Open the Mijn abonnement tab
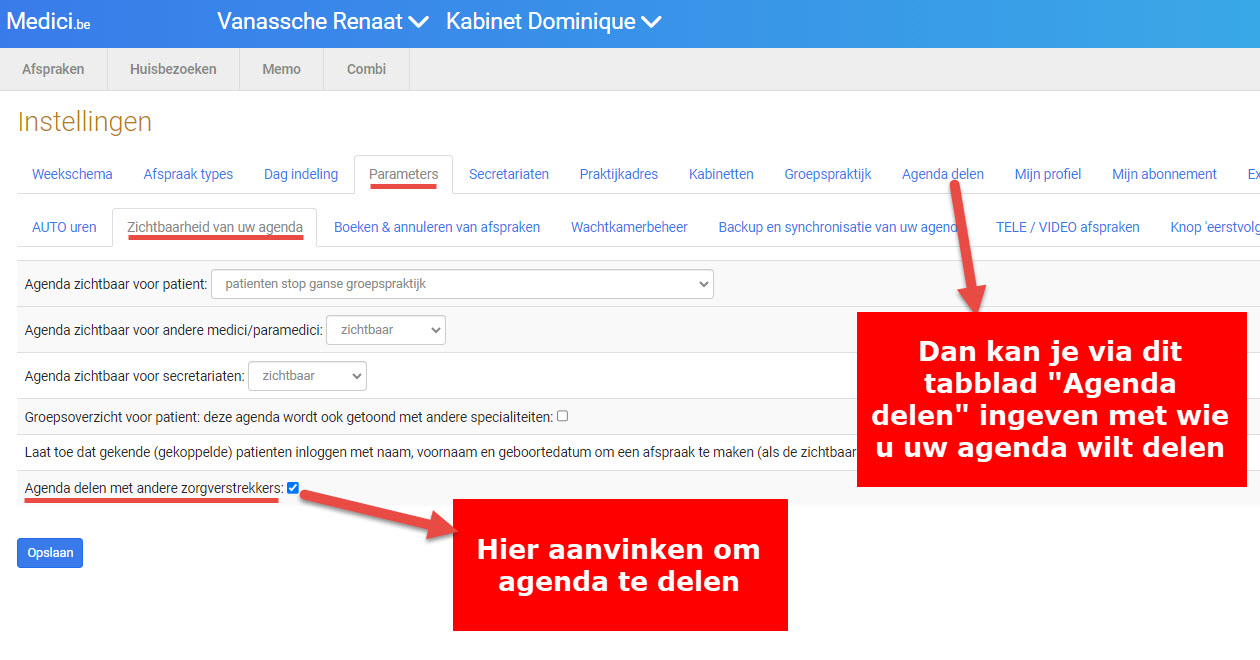The height and width of the screenshot is (660, 1260). (1164, 174)
